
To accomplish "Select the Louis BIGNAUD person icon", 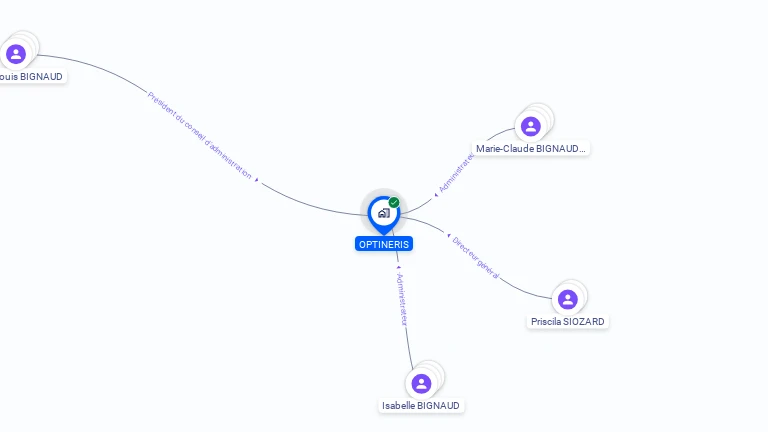I will 16,54.
